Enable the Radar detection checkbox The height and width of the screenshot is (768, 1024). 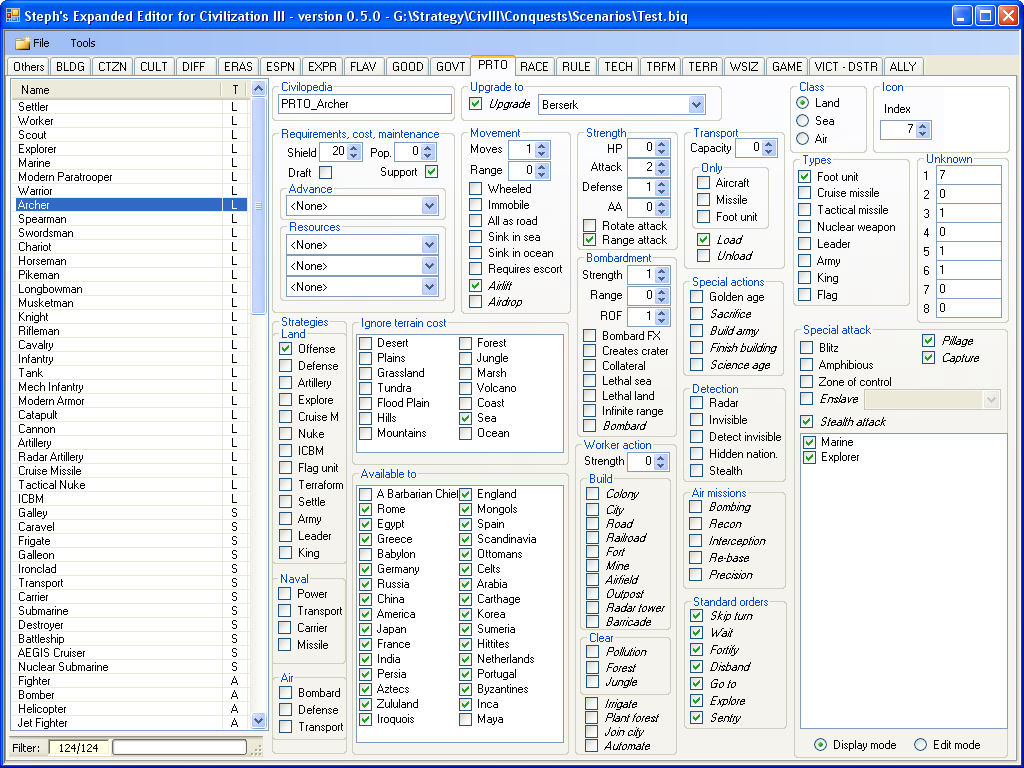(697, 403)
